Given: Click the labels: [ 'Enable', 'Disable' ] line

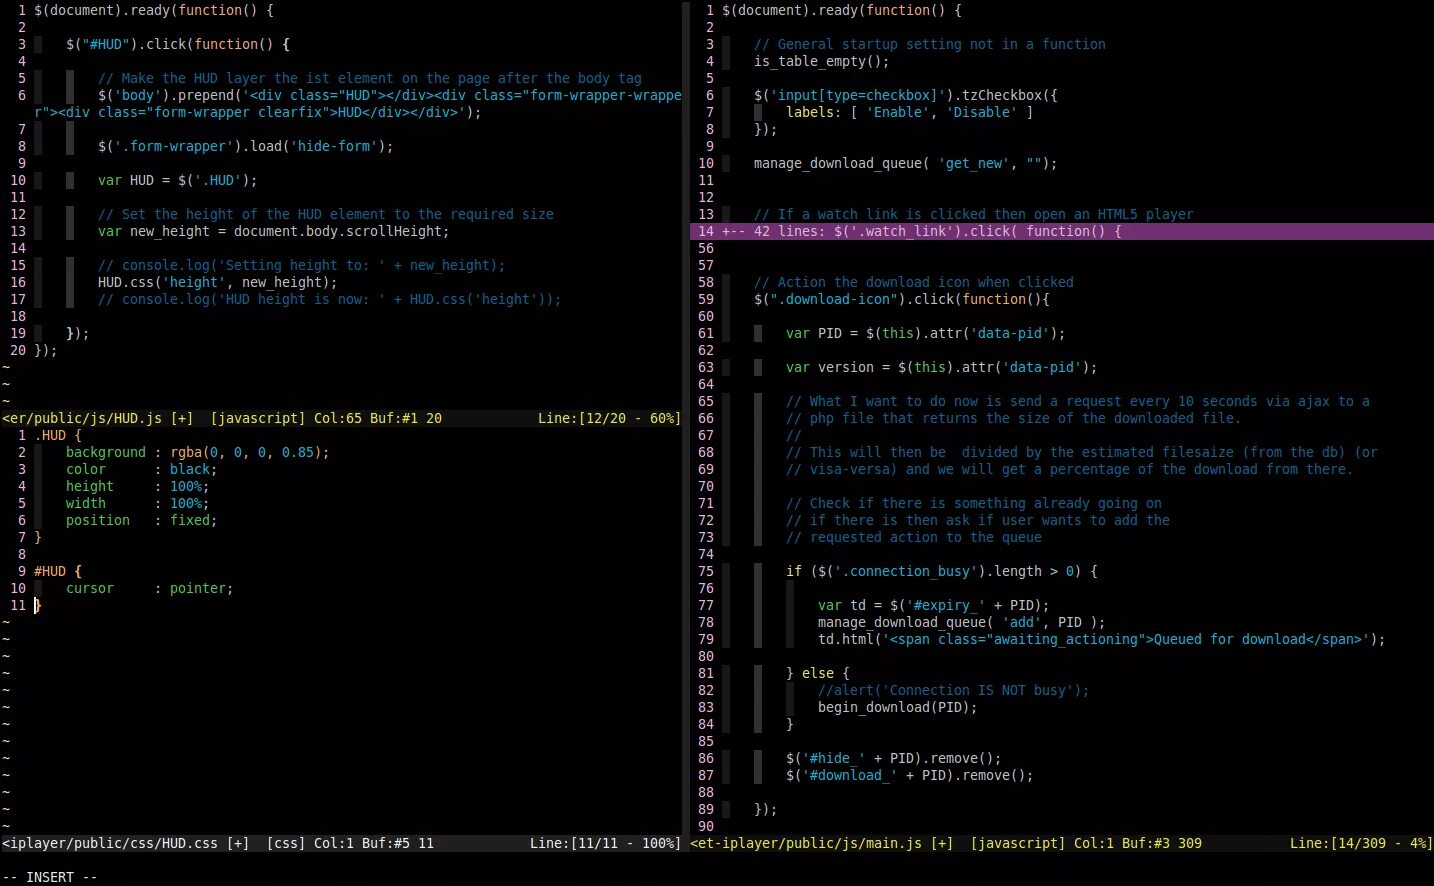Looking at the screenshot, I should point(910,112).
